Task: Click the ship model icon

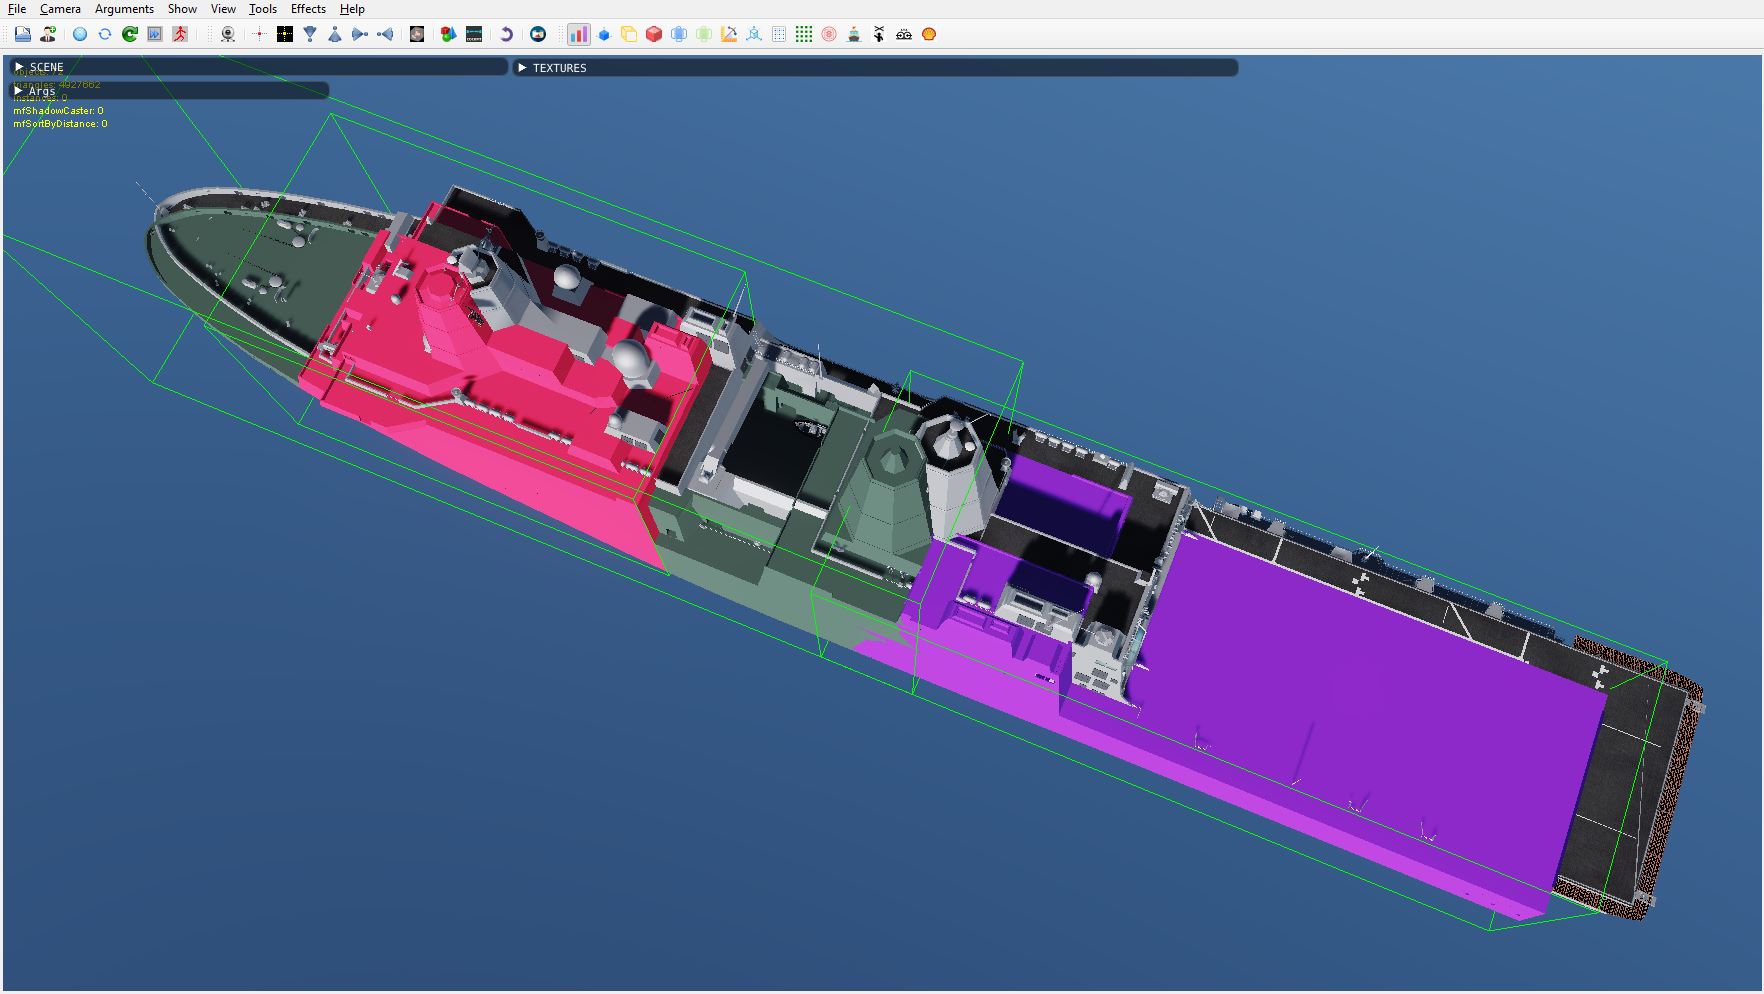Action: coord(854,34)
